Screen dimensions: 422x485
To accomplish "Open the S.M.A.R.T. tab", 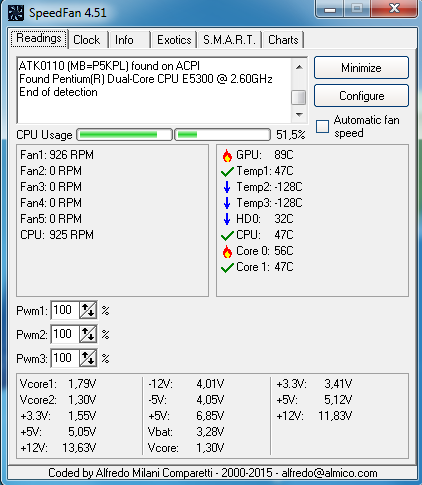I will [x=229, y=40].
